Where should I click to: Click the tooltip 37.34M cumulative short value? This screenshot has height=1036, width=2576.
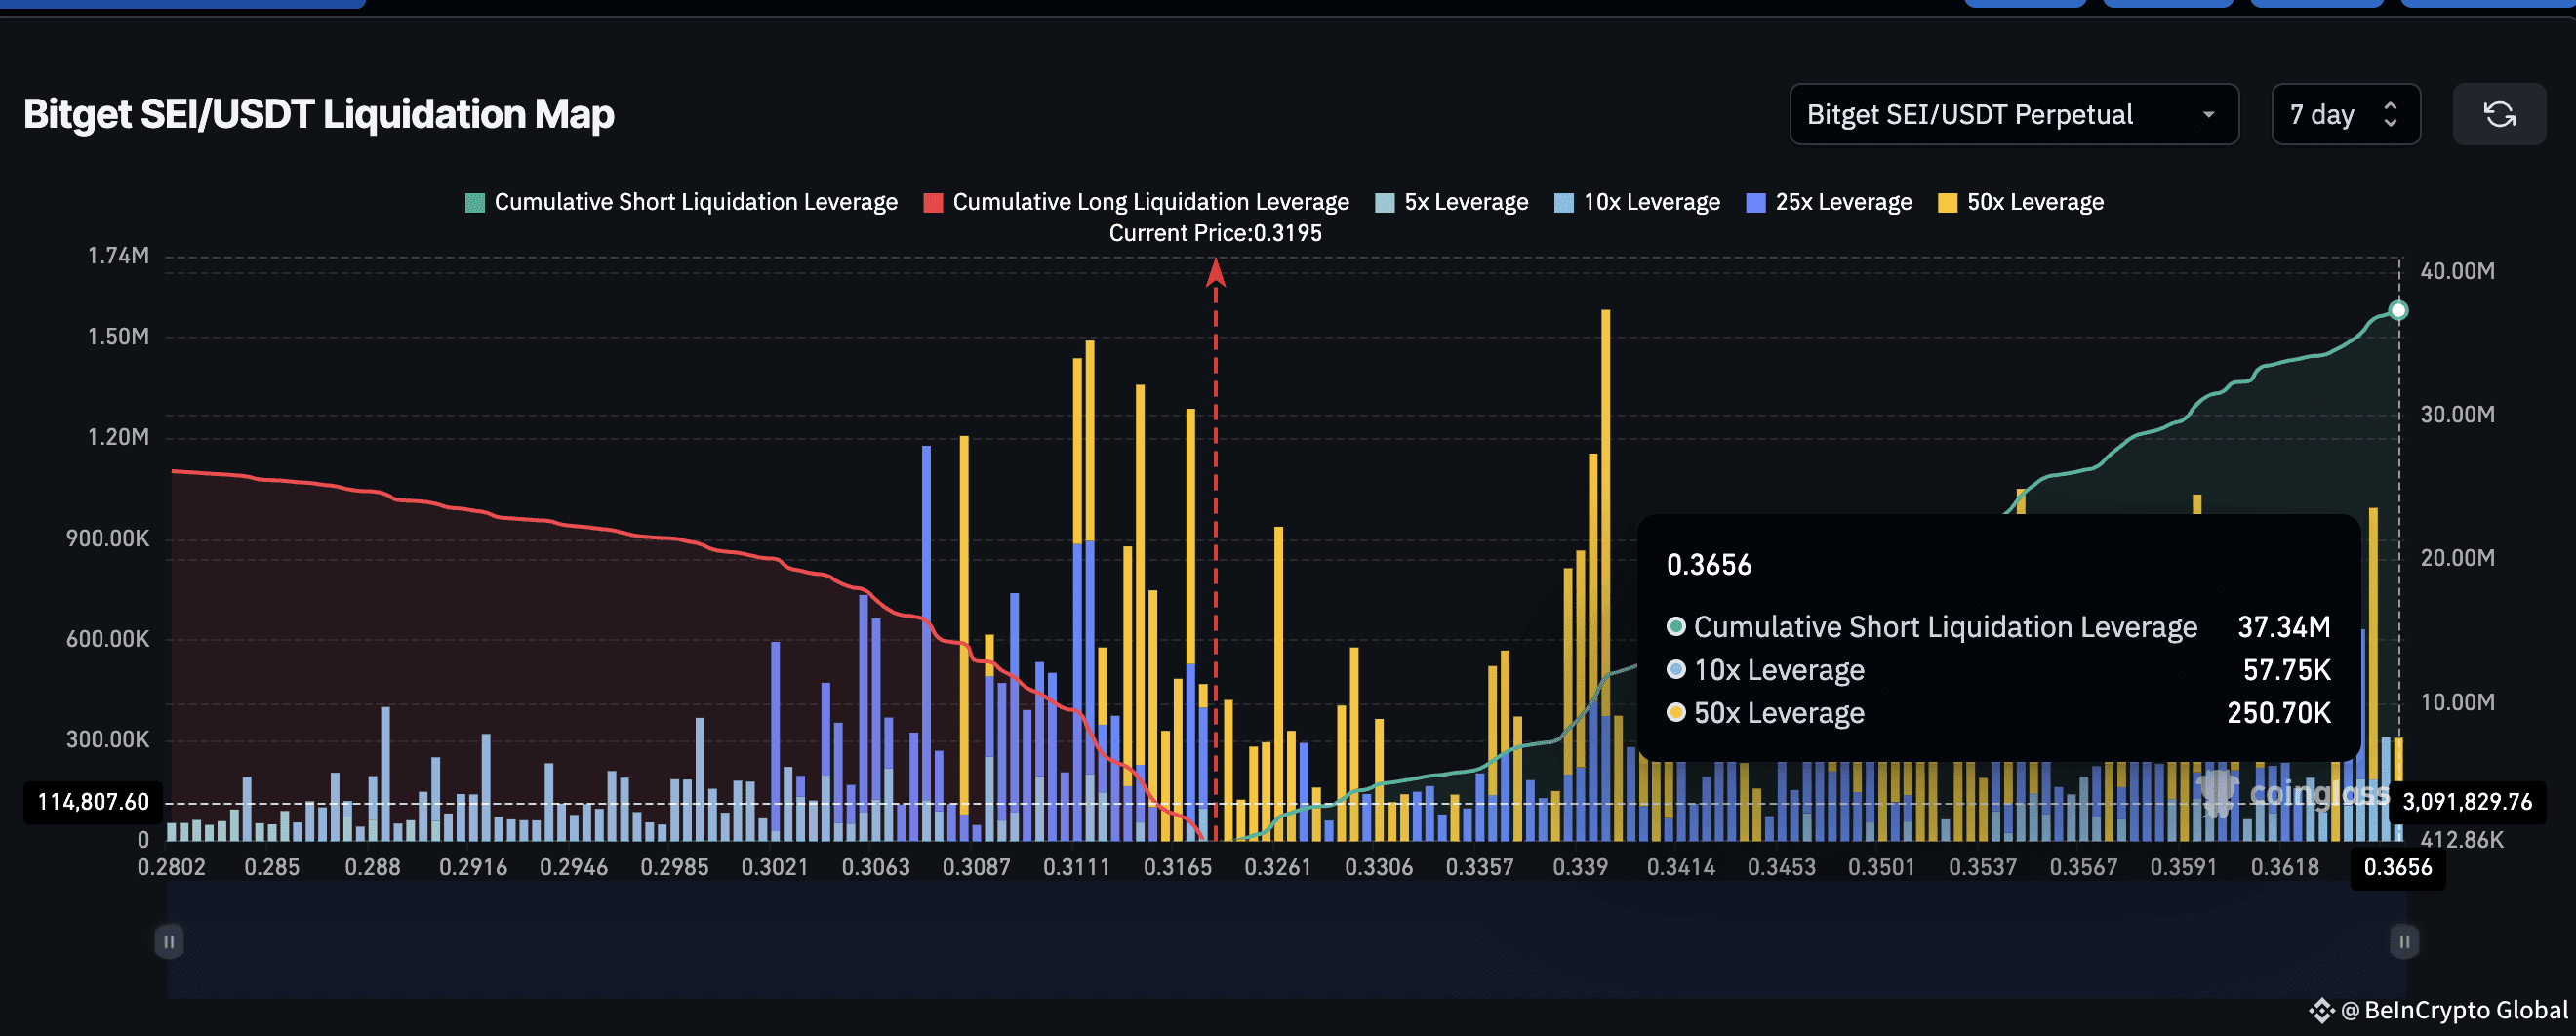[x=2284, y=627]
